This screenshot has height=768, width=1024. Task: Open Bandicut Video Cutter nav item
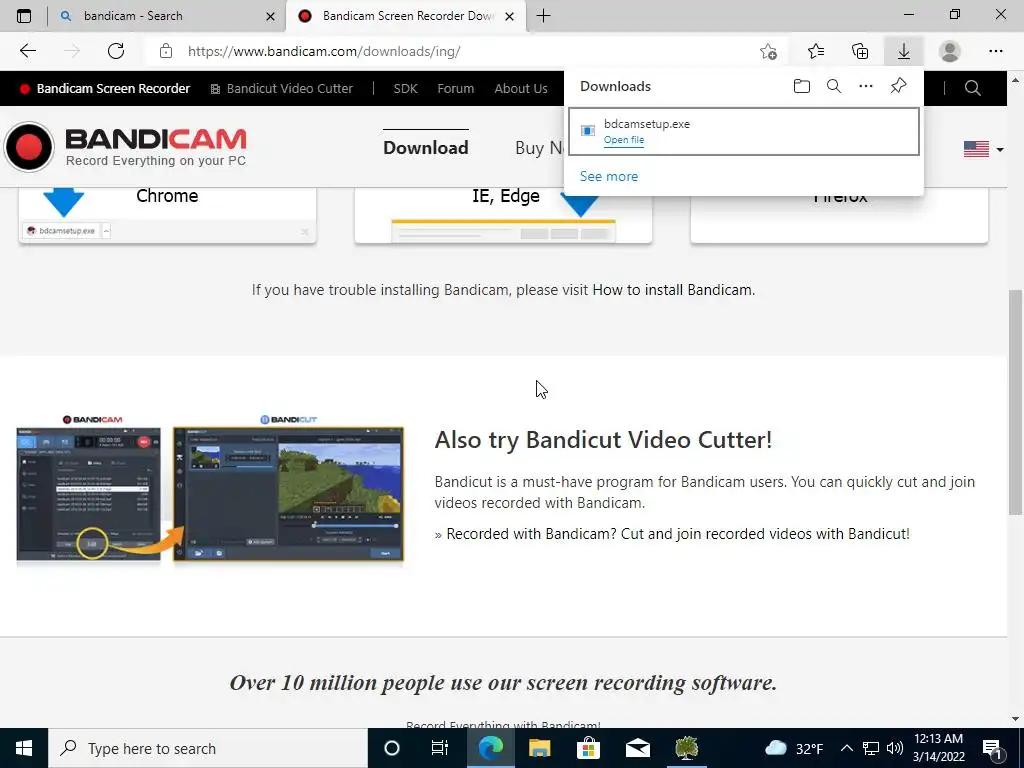[281, 88]
